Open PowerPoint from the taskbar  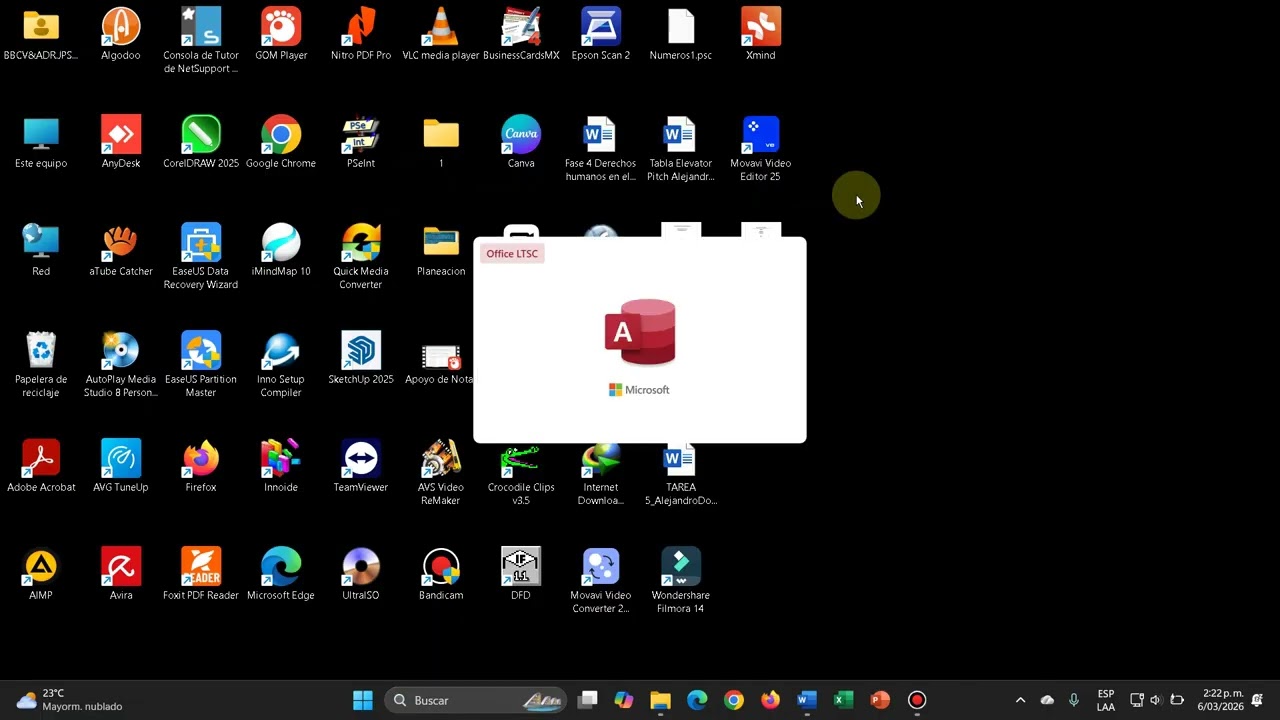click(880, 700)
